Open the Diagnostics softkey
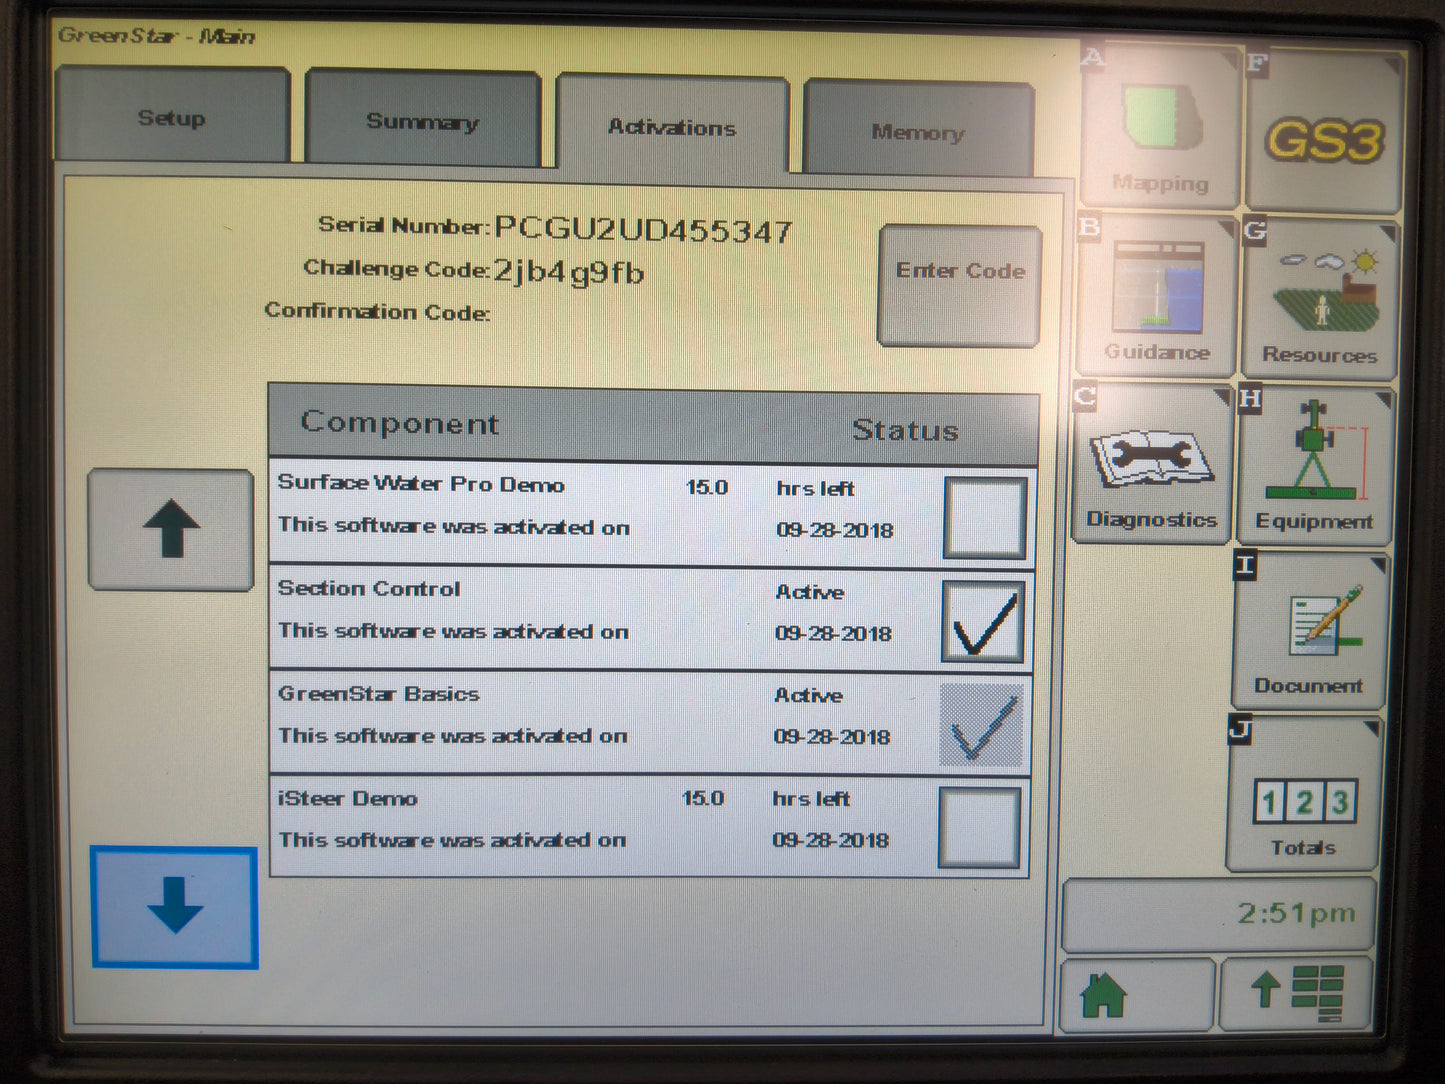 point(1152,463)
